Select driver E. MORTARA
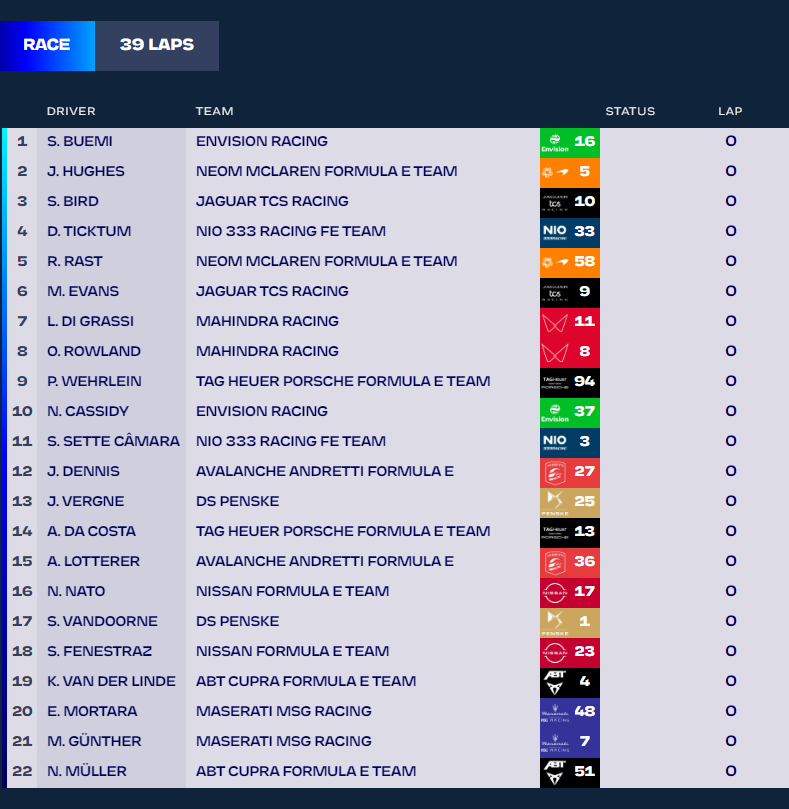The width and height of the screenshot is (789, 809). coord(92,711)
